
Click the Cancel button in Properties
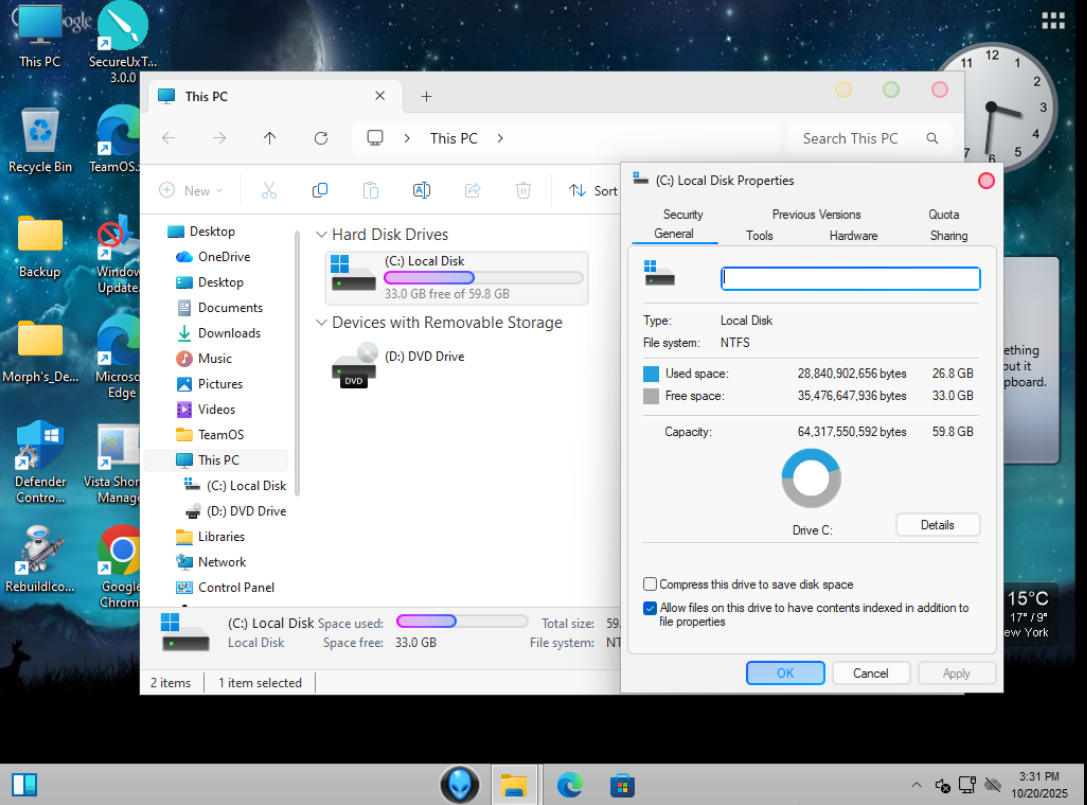(870, 673)
